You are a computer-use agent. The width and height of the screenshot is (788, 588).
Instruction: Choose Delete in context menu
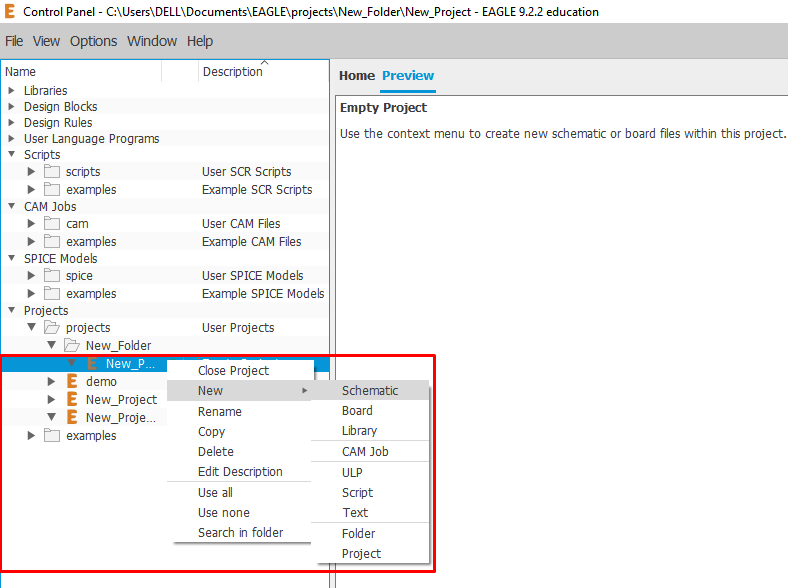tap(239, 452)
